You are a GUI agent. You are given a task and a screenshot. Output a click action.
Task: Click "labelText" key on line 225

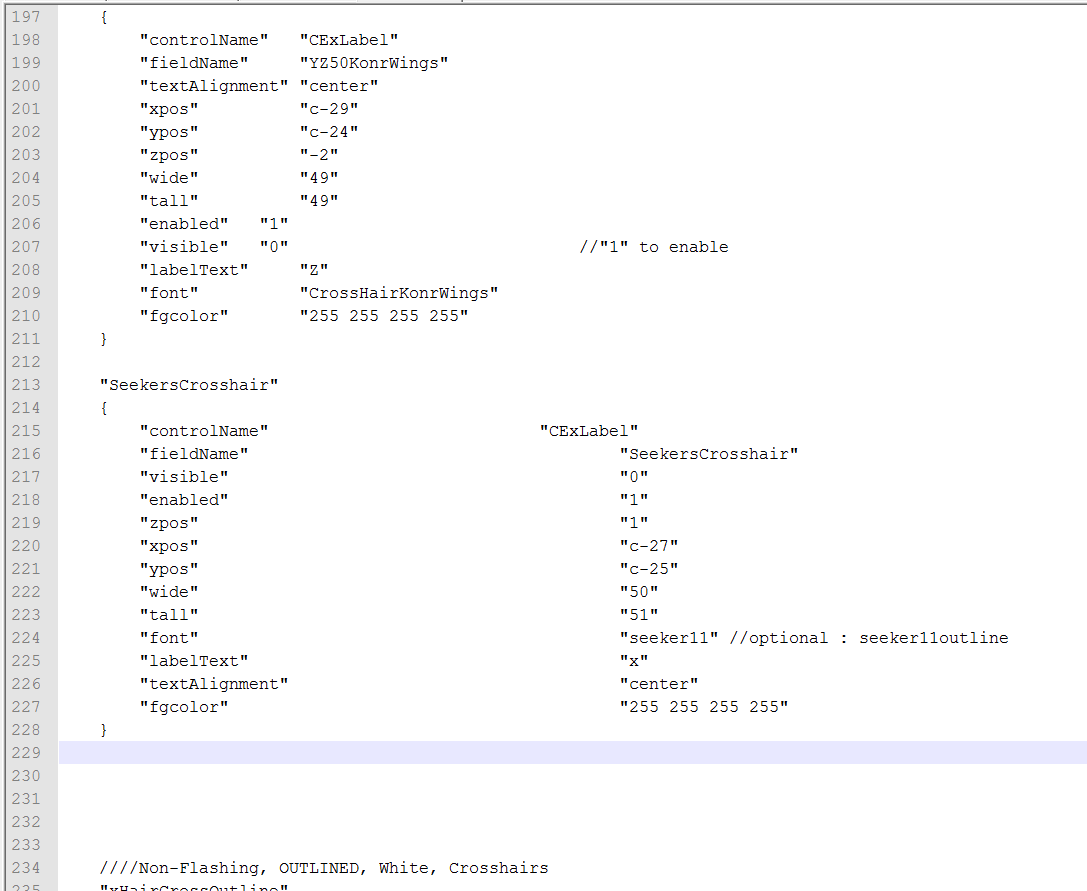click(194, 661)
